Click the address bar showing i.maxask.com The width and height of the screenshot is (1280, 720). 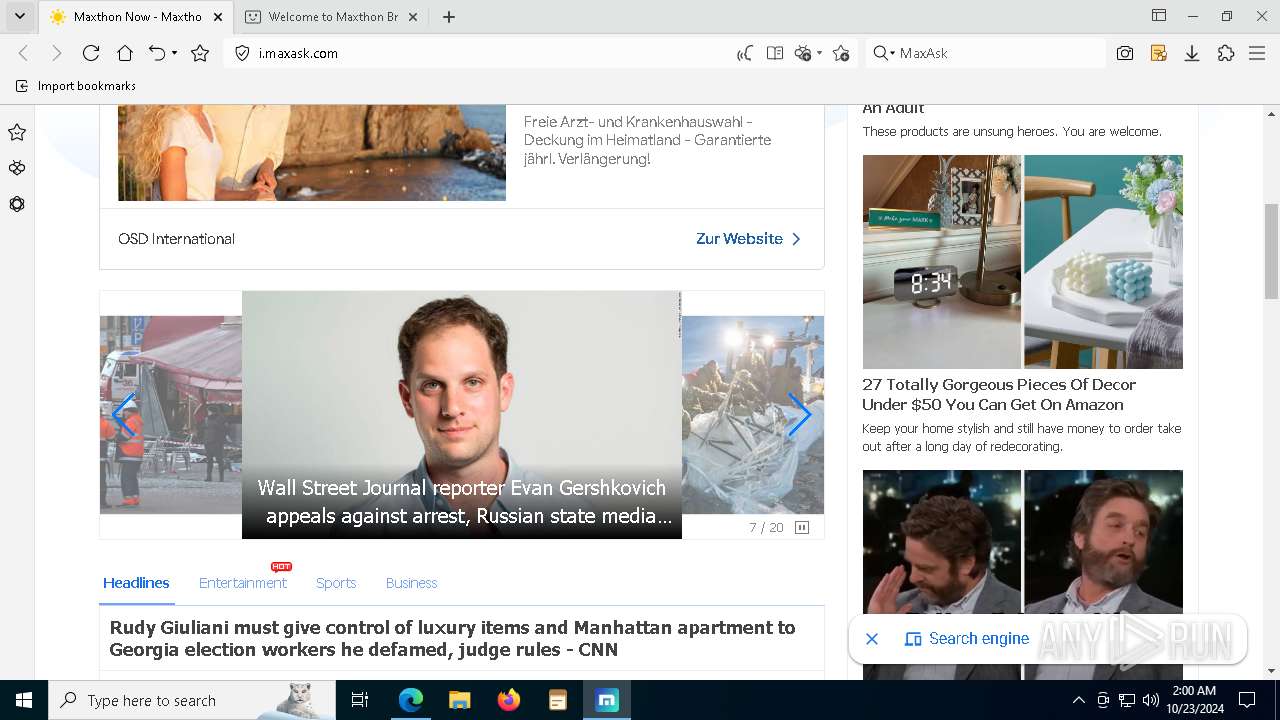(490, 53)
